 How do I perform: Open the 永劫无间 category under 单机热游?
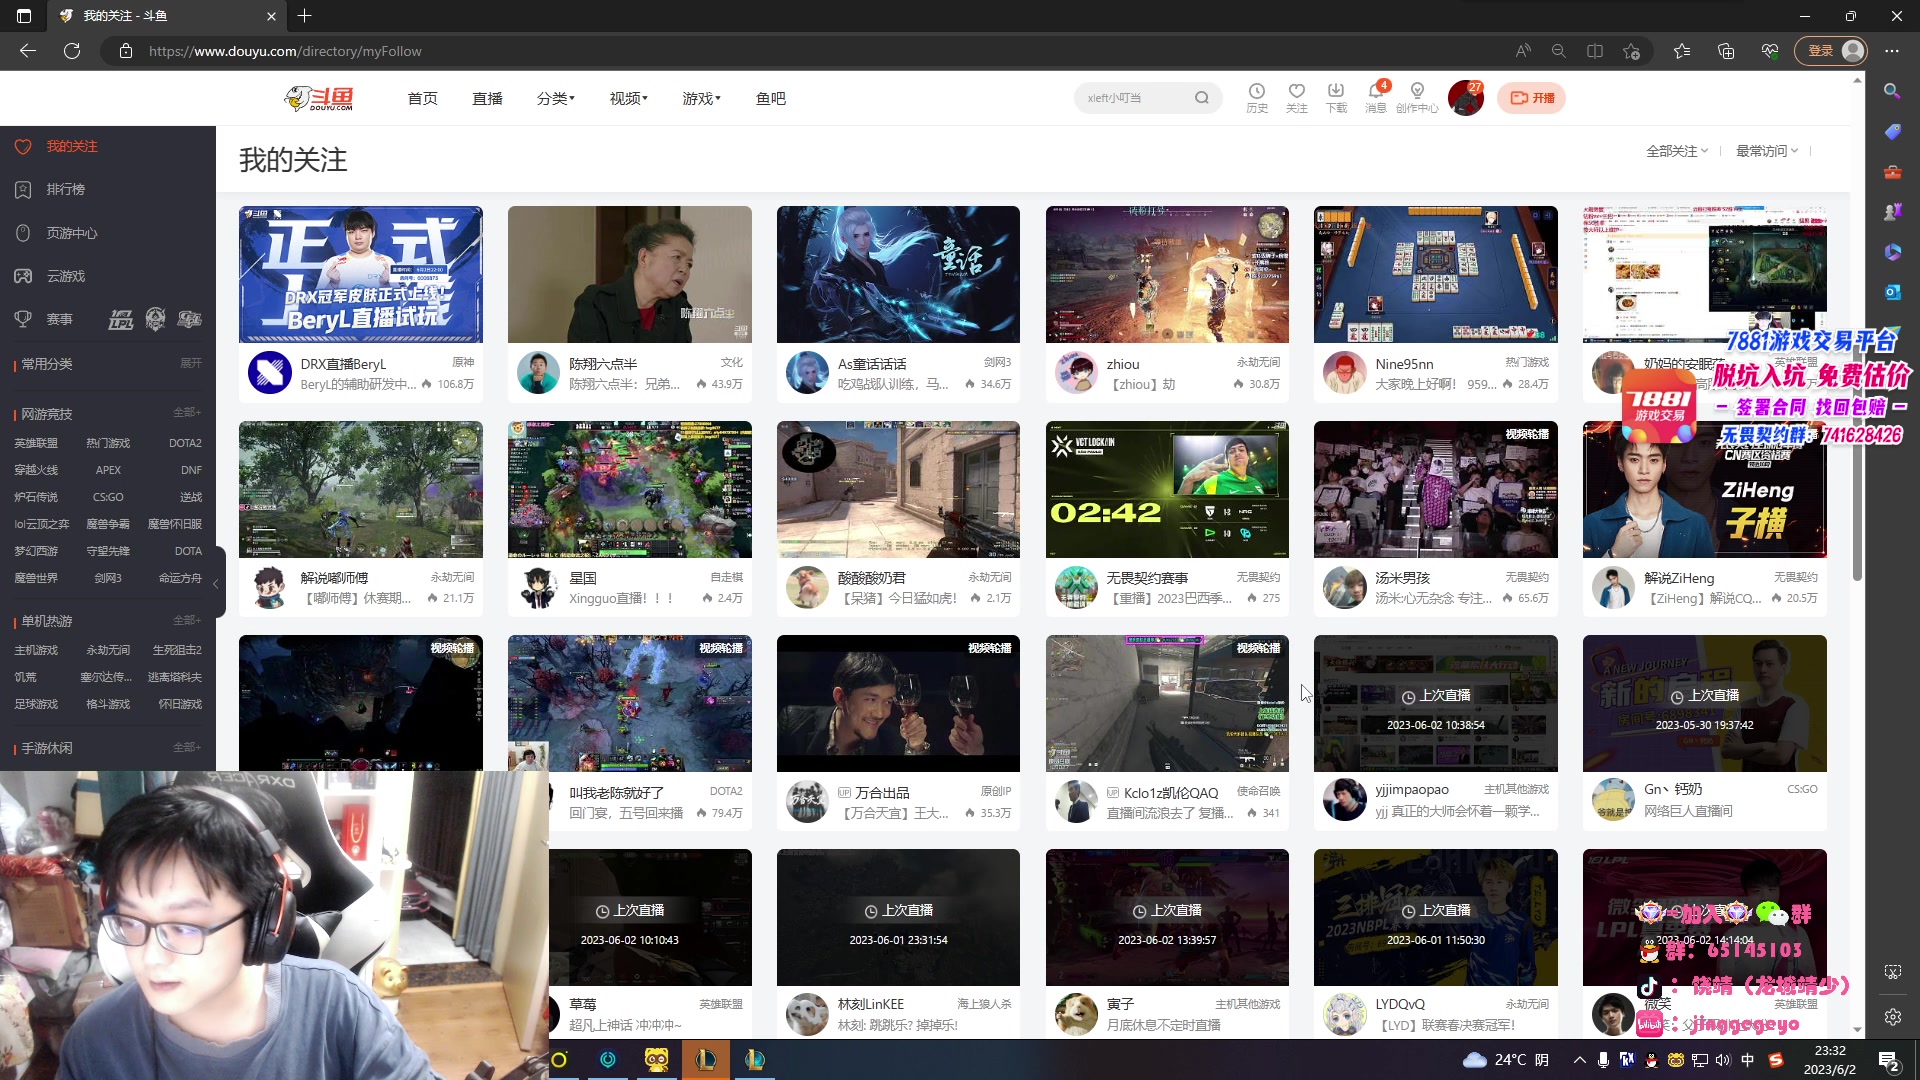108,650
